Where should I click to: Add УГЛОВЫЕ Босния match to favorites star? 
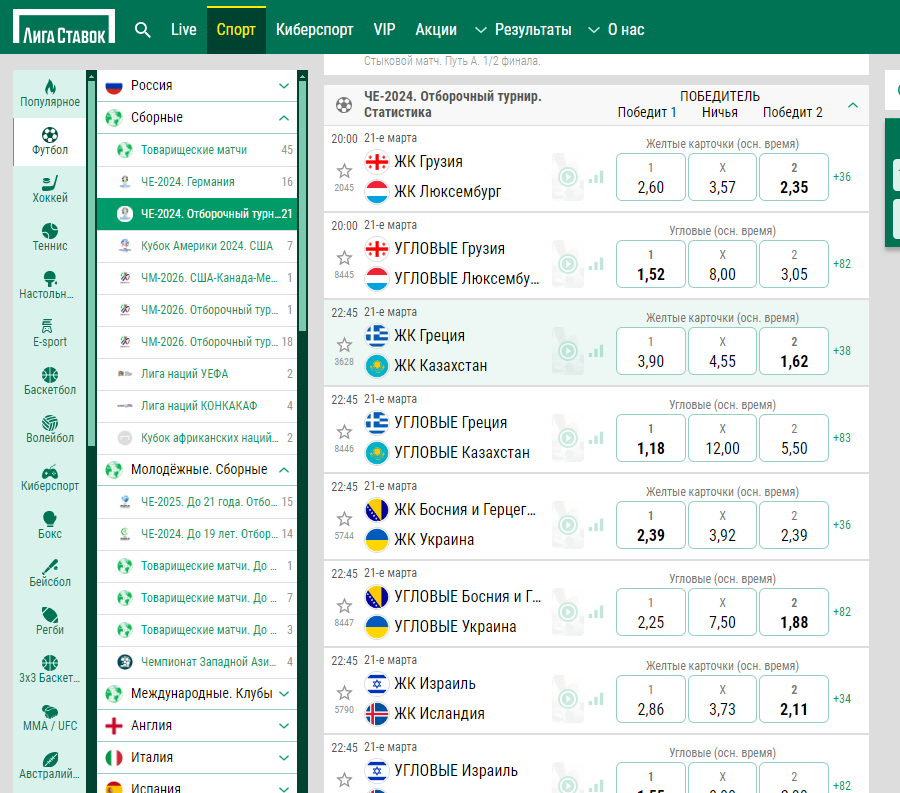tap(344, 606)
